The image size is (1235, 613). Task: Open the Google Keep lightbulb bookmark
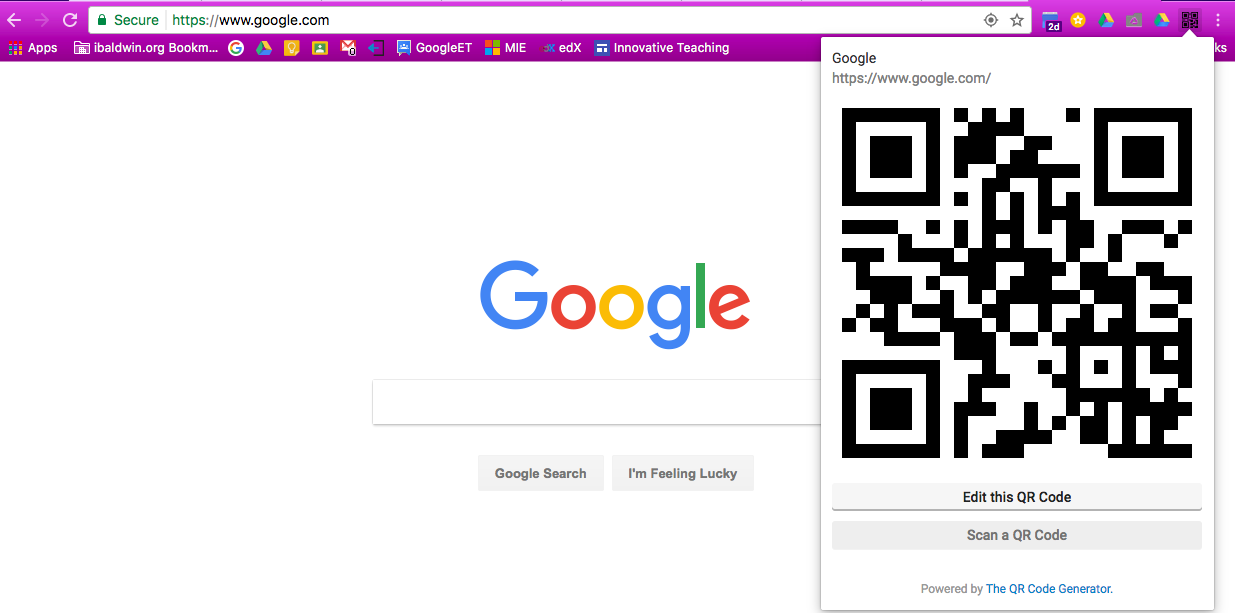tap(292, 48)
